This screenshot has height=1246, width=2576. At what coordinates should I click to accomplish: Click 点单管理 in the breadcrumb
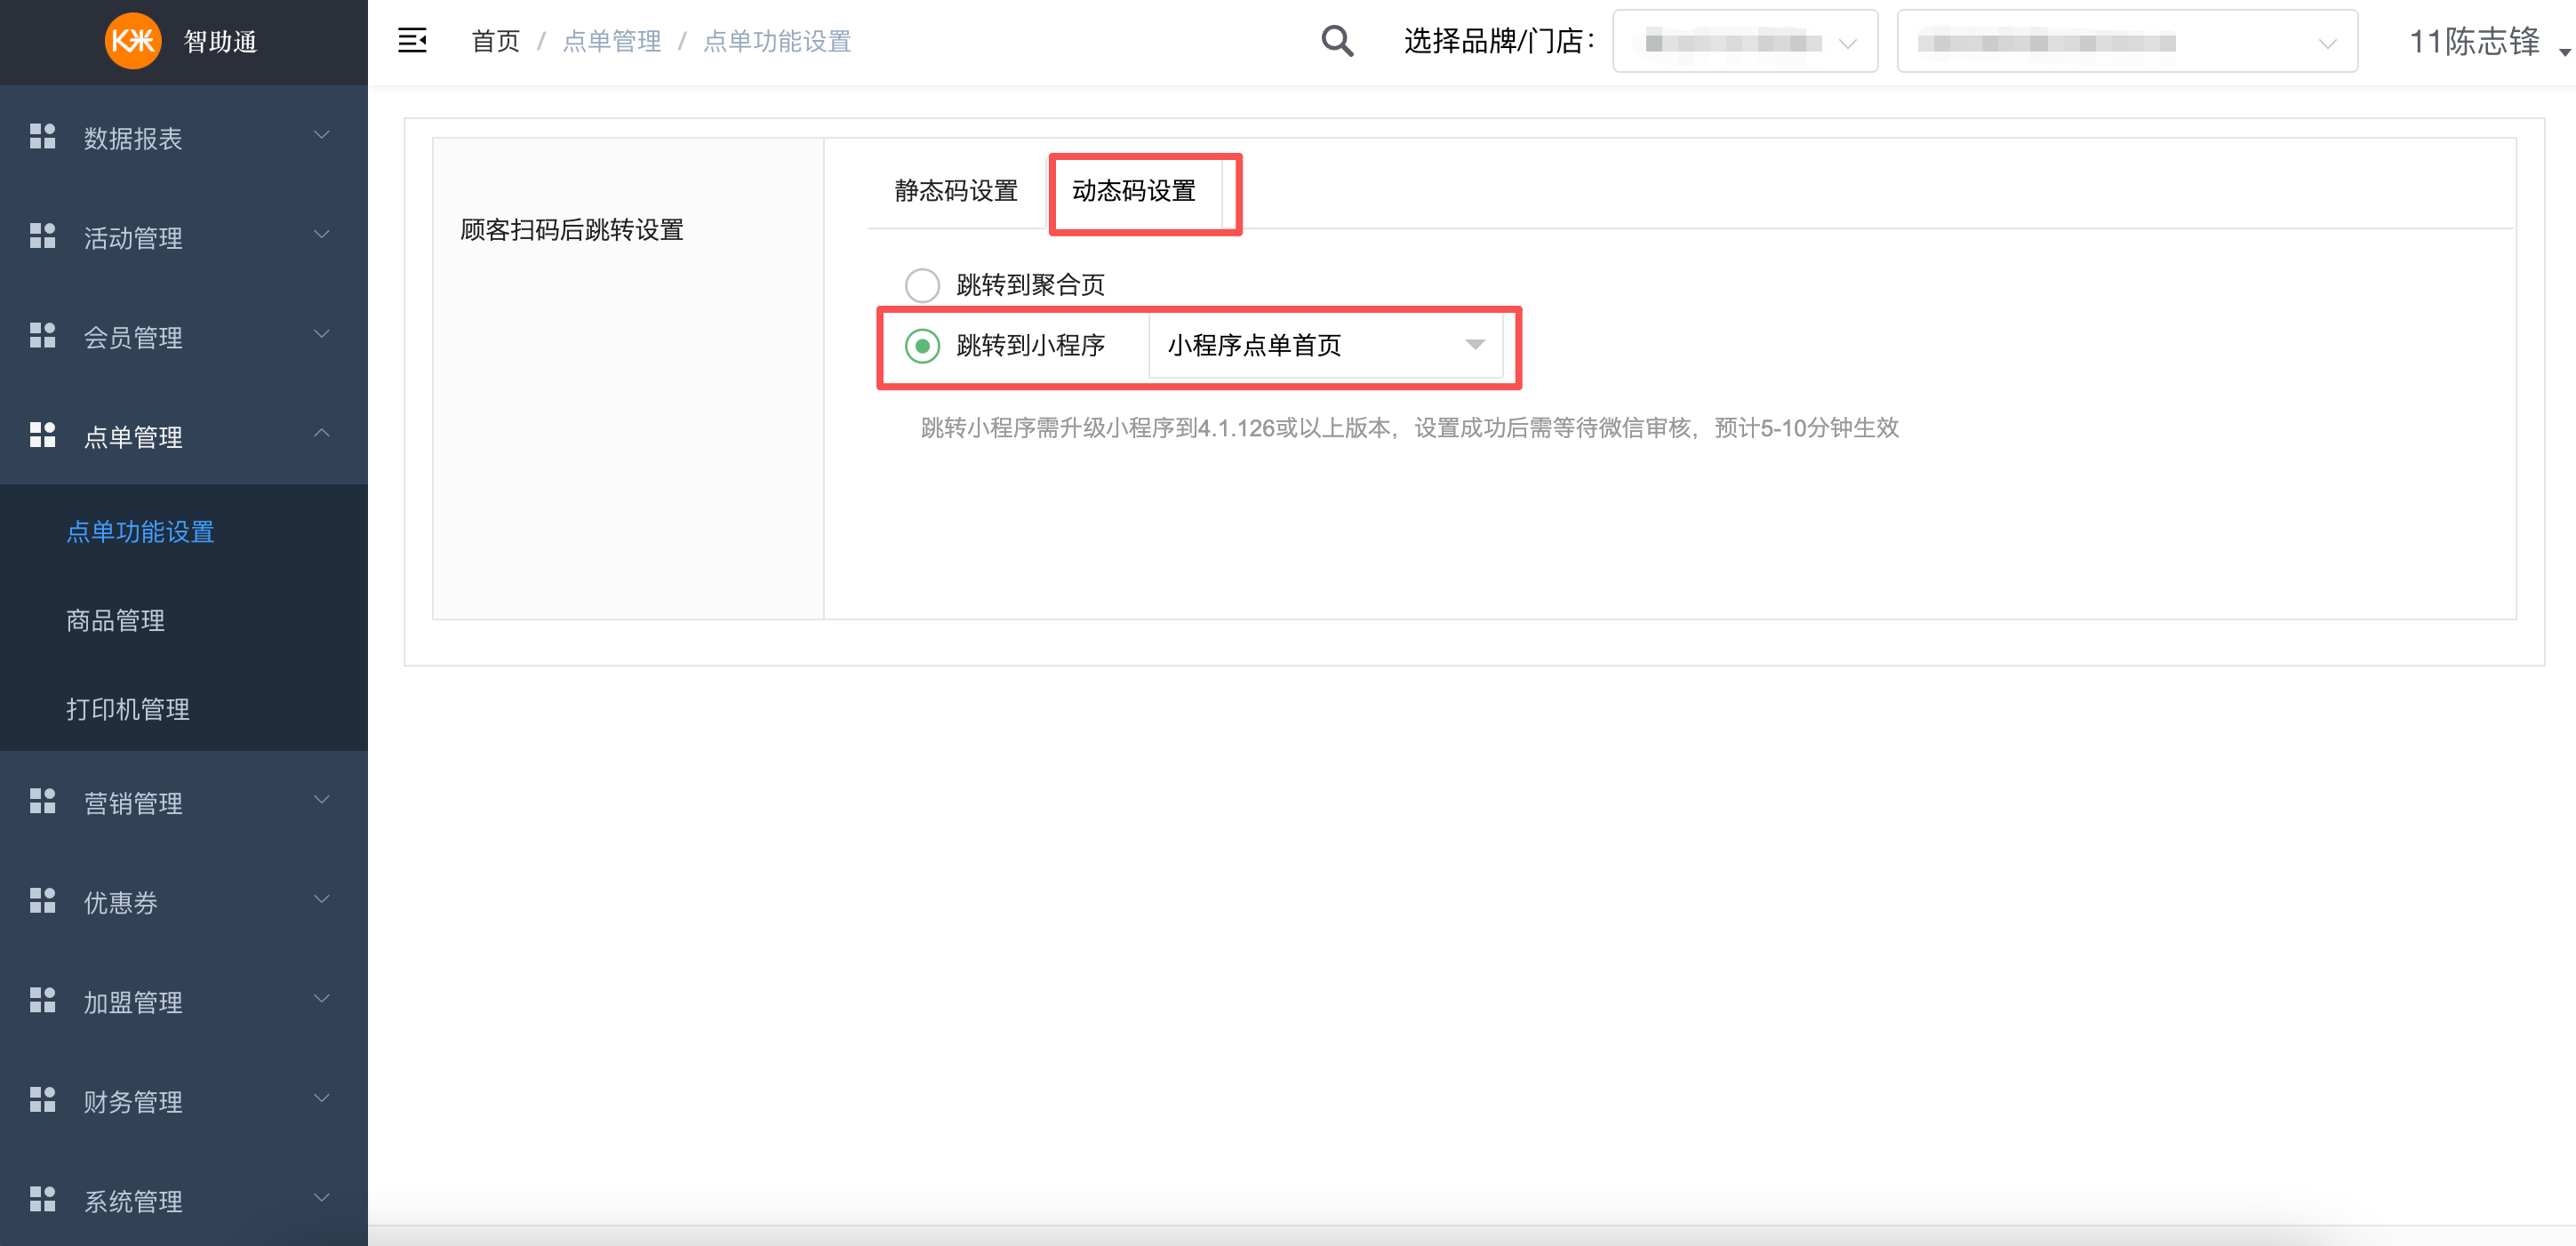pos(612,41)
